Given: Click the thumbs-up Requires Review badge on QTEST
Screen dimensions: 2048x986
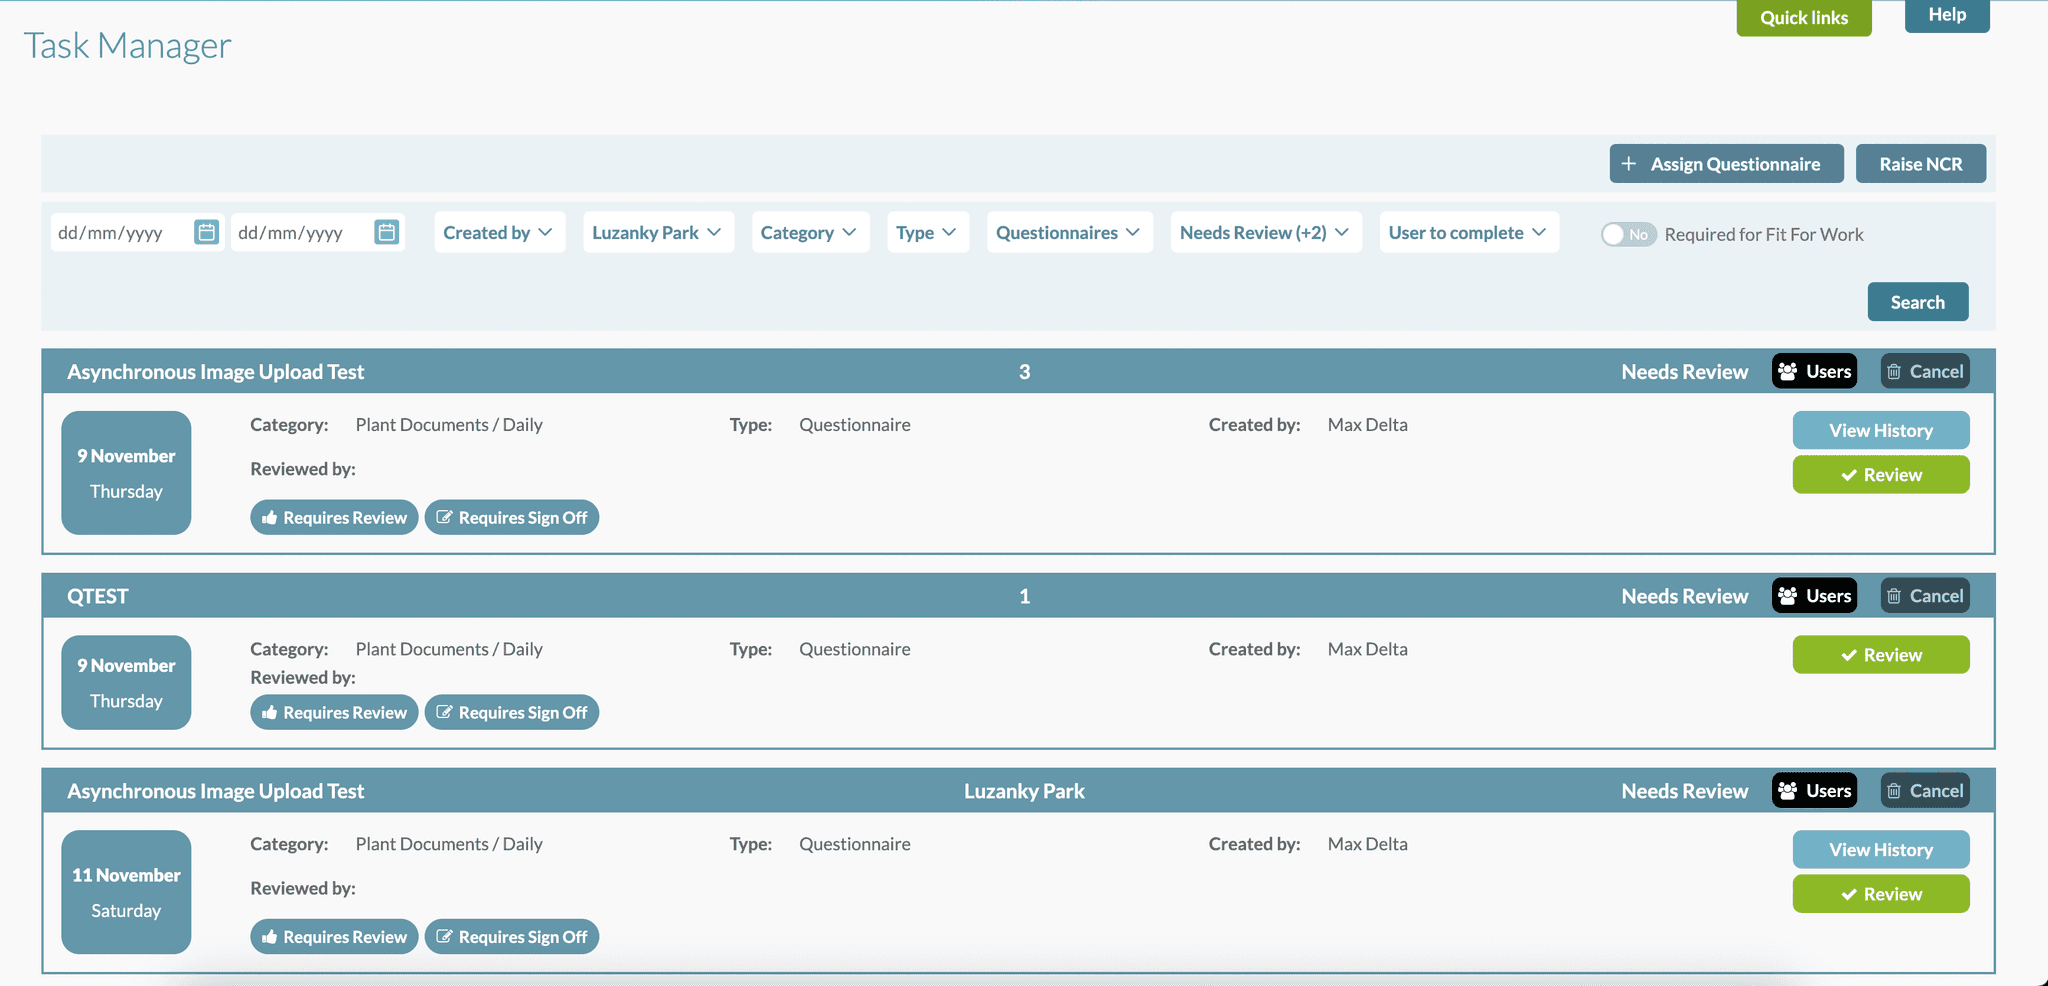Looking at the screenshot, I should point(269,712).
